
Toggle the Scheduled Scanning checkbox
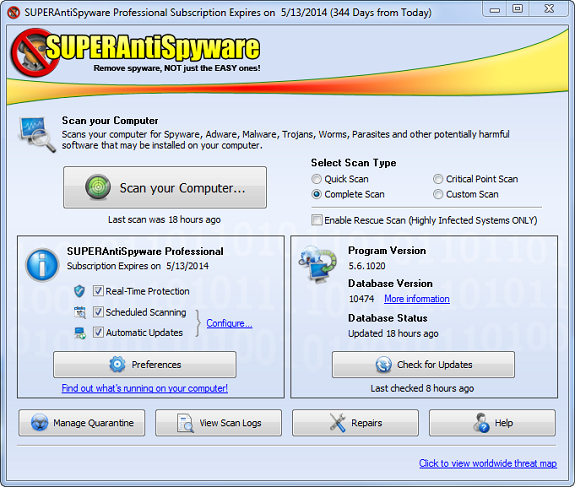tap(98, 312)
